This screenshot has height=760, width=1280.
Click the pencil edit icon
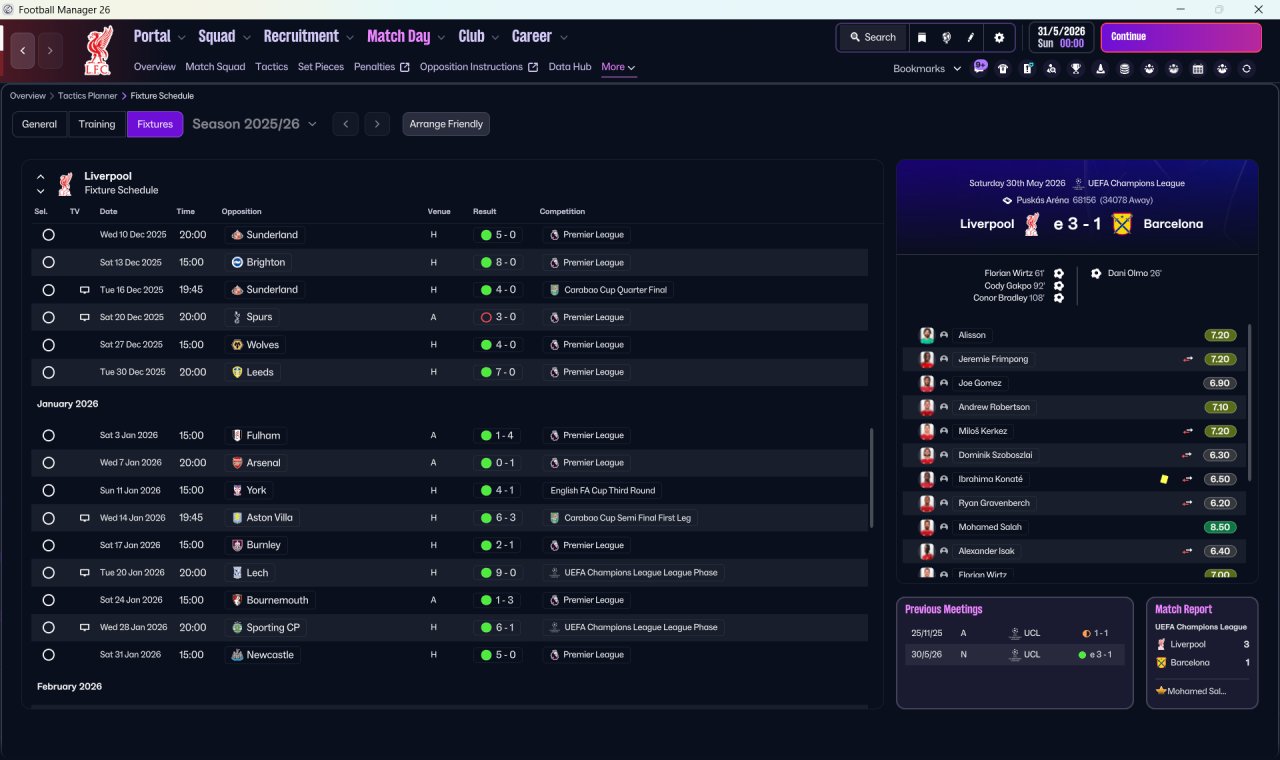(971, 37)
